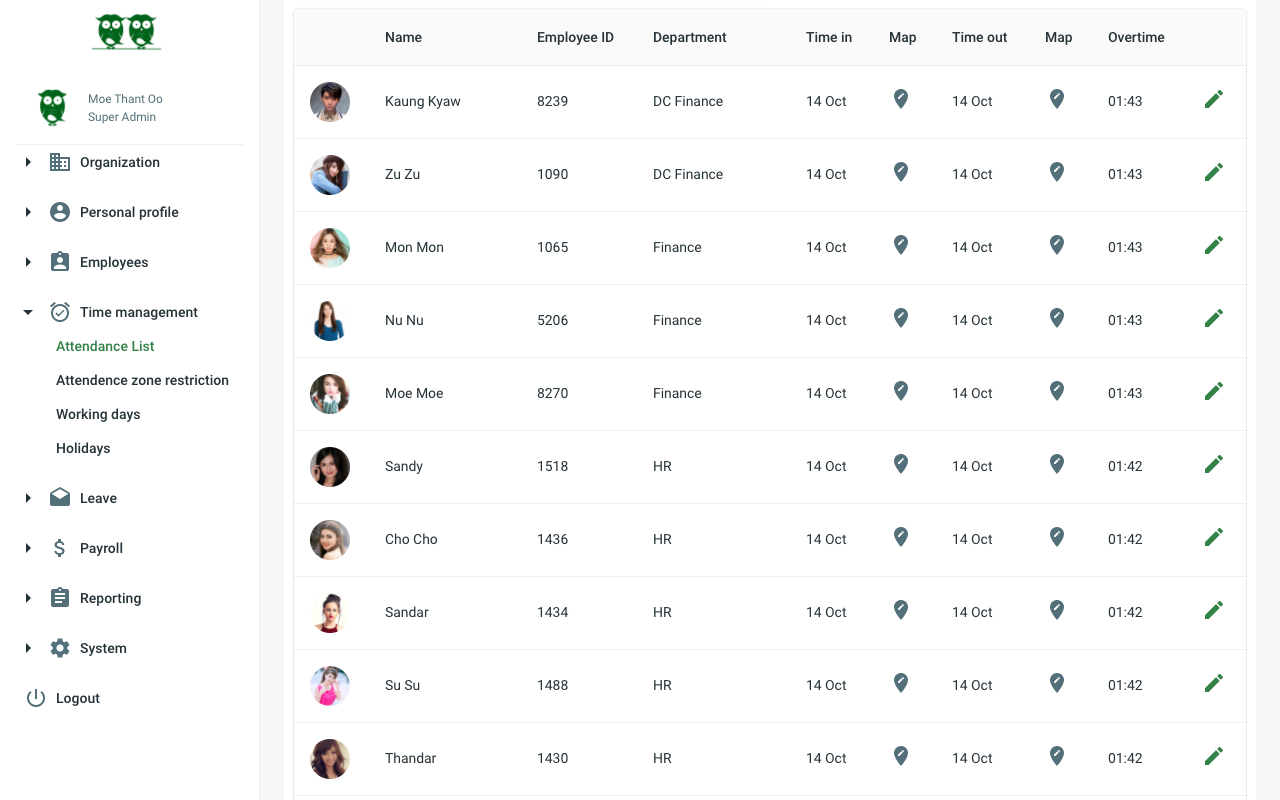The height and width of the screenshot is (800, 1280).
Task: Click the System gear icon
Action: (60, 648)
